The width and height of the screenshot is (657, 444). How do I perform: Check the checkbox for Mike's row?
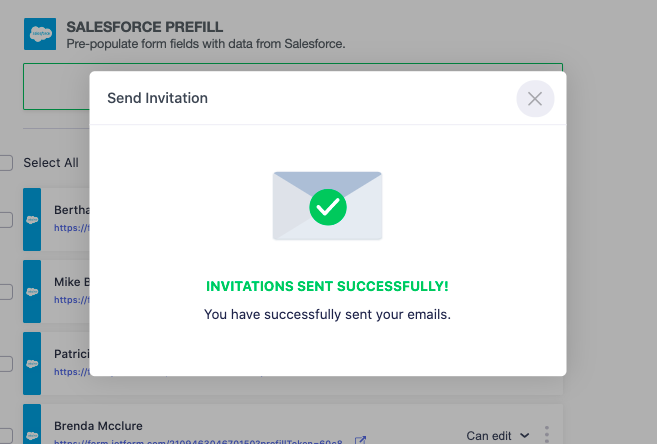(6, 292)
